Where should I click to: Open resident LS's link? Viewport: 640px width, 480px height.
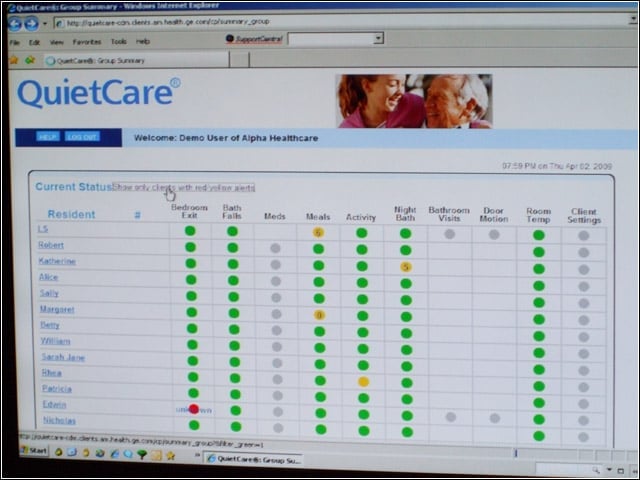pyautogui.click(x=43, y=229)
